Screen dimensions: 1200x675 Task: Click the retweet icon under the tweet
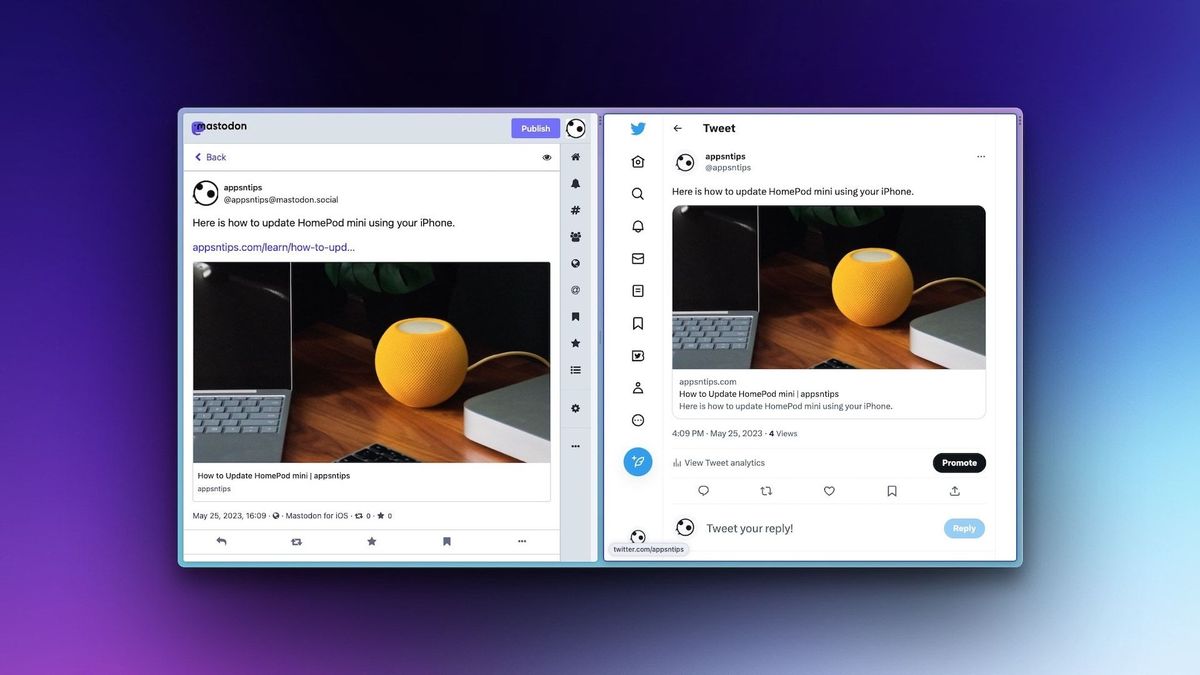tap(766, 491)
